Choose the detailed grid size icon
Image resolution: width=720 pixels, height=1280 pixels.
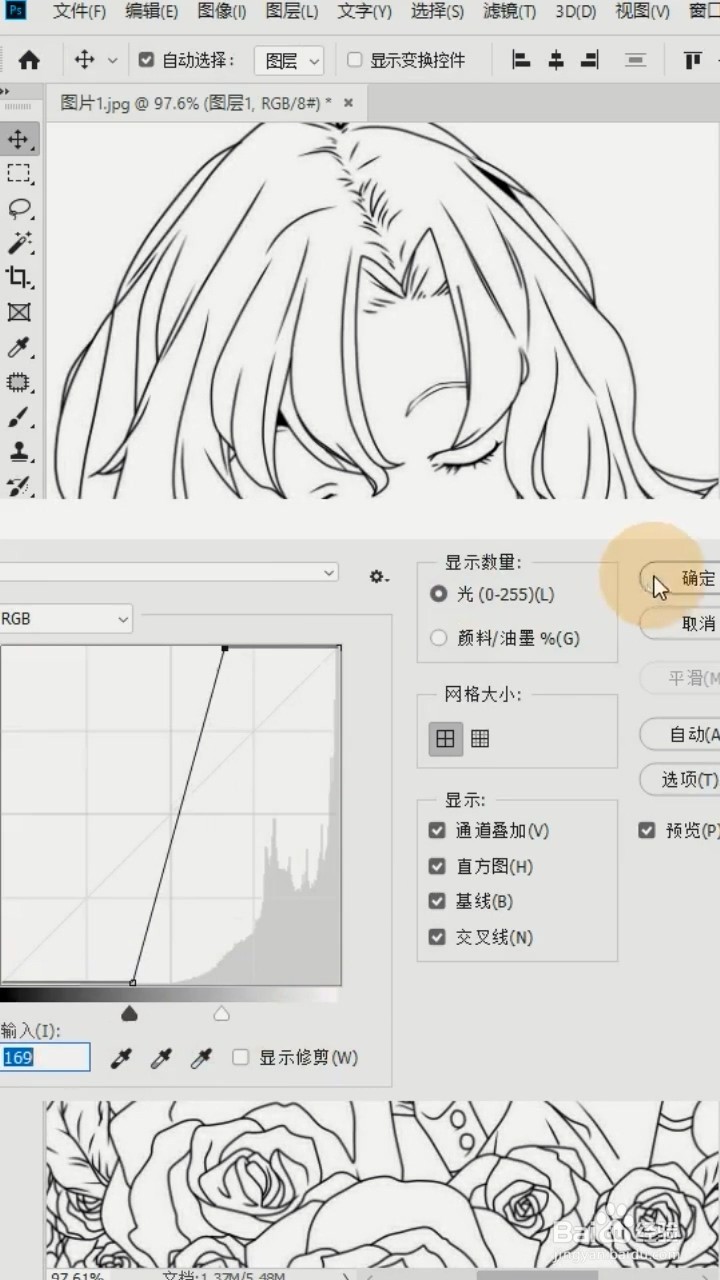(x=480, y=739)
